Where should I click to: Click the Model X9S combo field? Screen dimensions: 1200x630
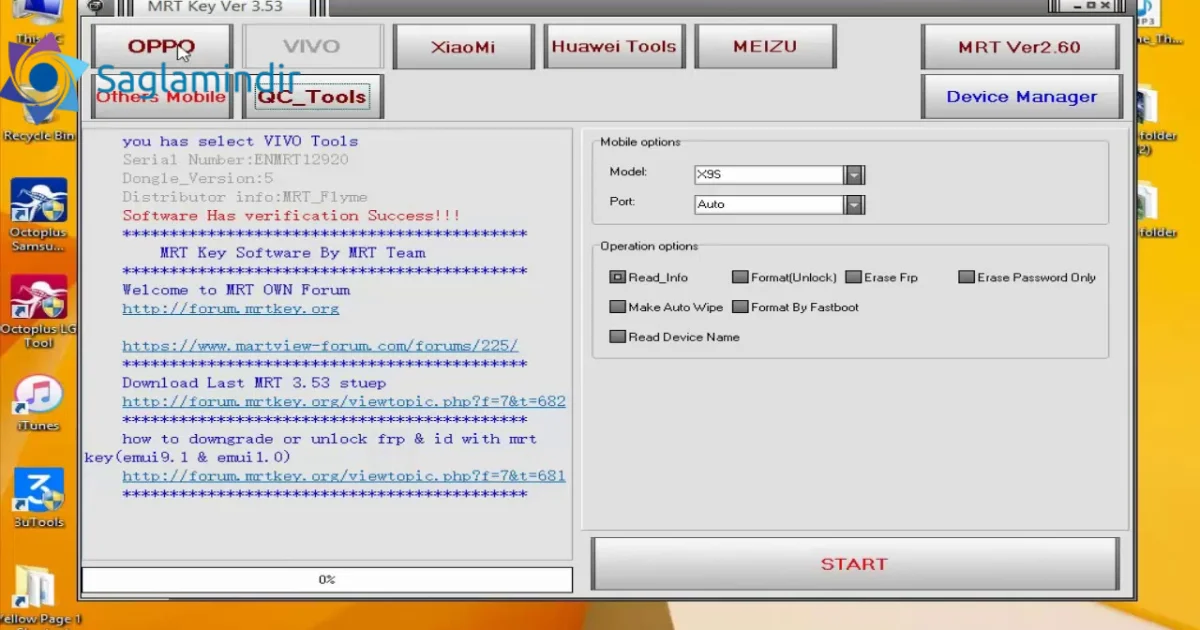pos(769,175)
